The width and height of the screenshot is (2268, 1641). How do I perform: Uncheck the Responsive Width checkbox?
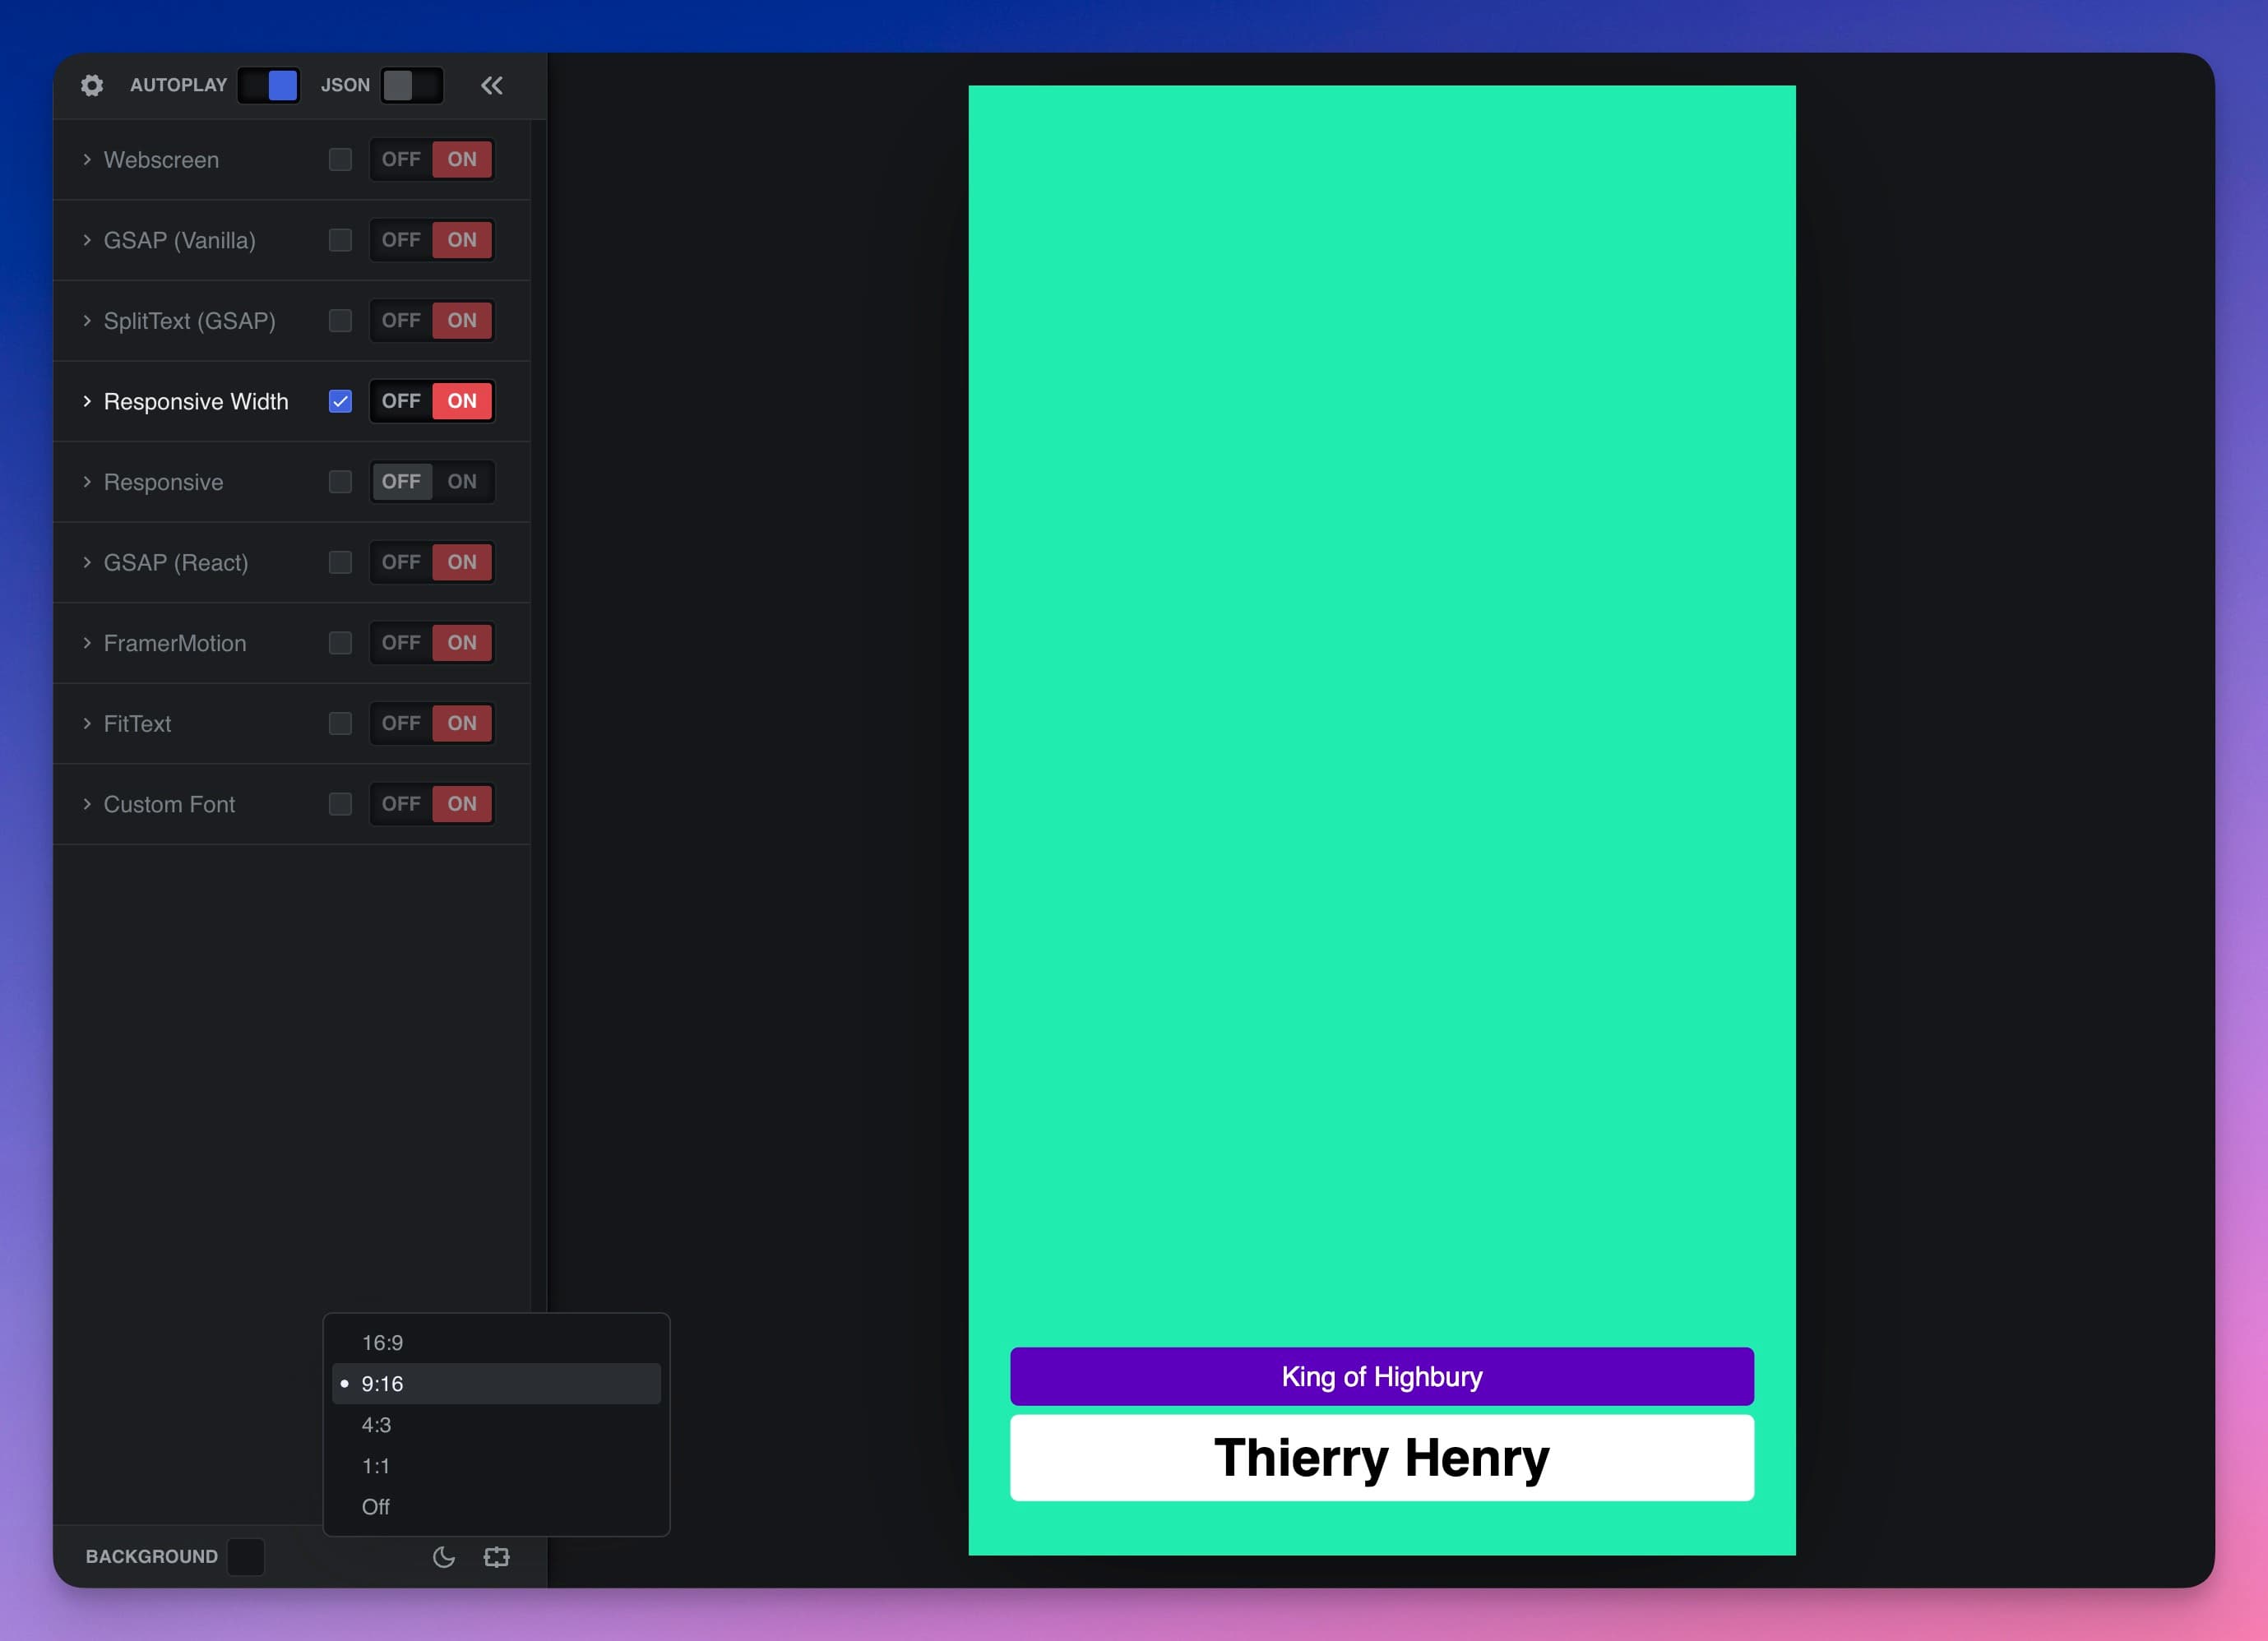pos(340,401)
